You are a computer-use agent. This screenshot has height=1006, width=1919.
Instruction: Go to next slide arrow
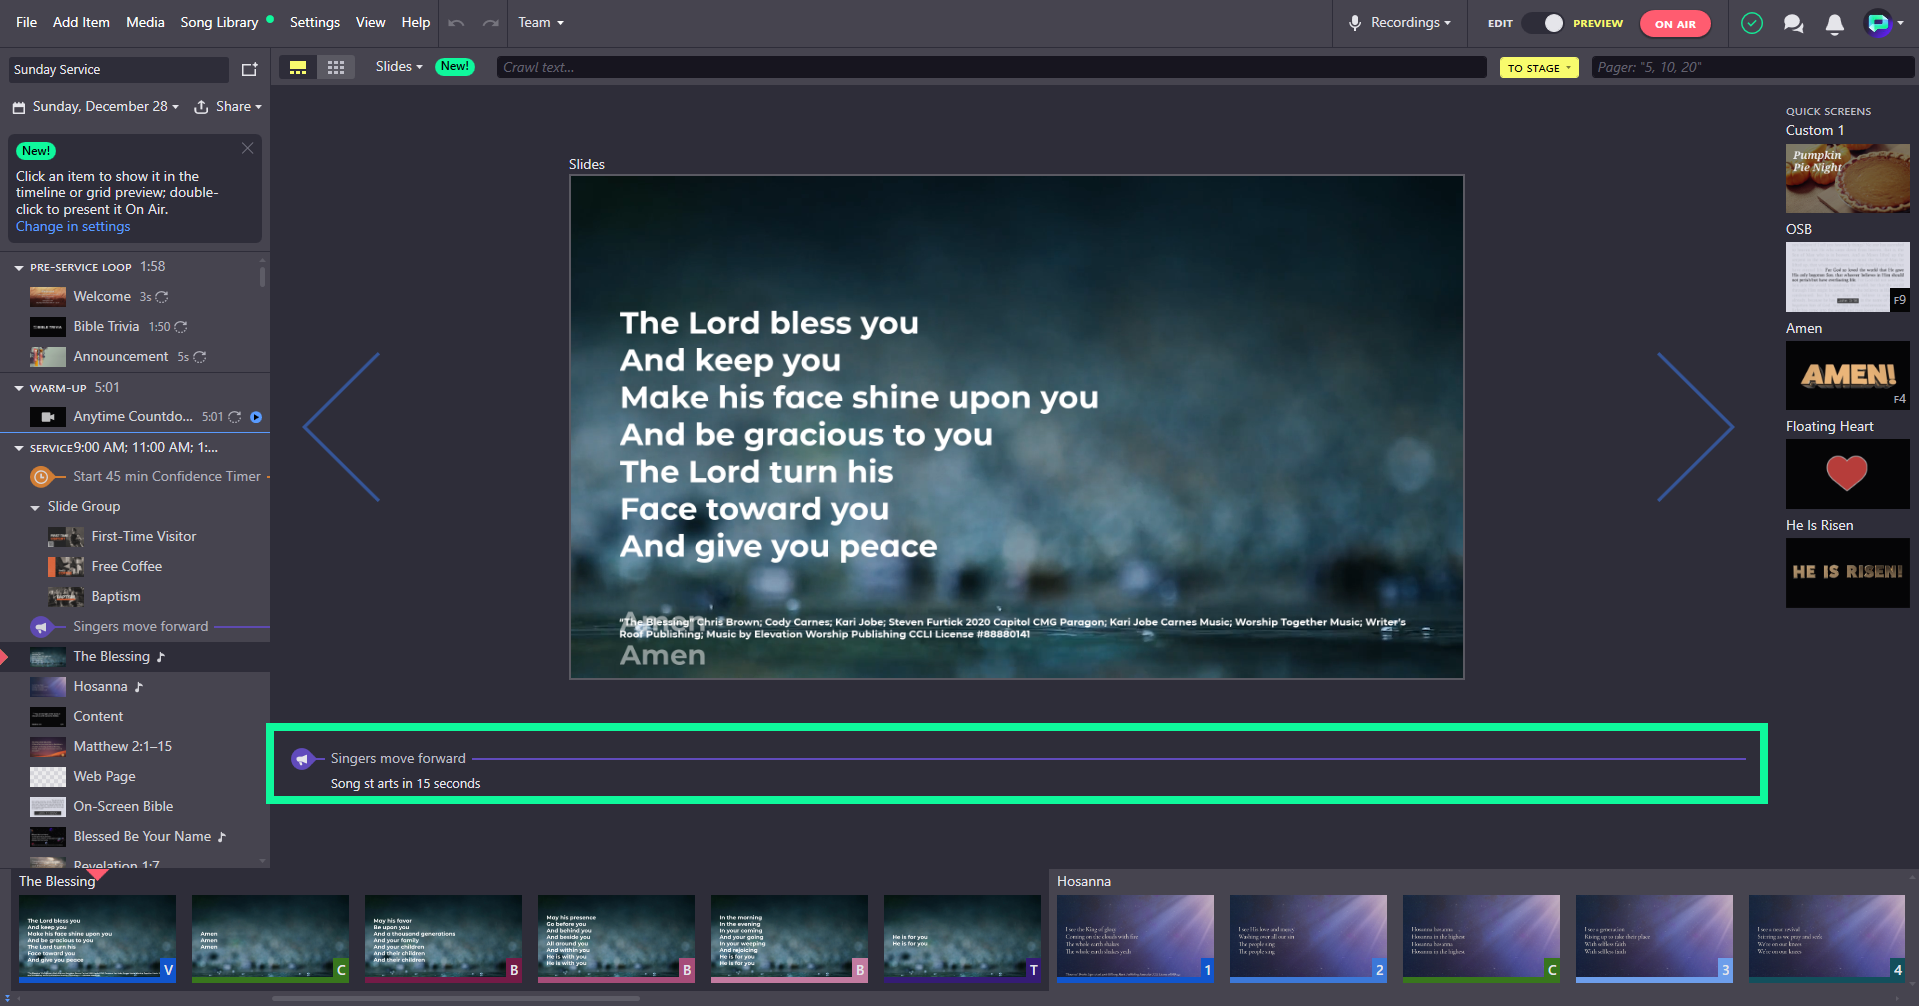click(x=1695, y=427)
